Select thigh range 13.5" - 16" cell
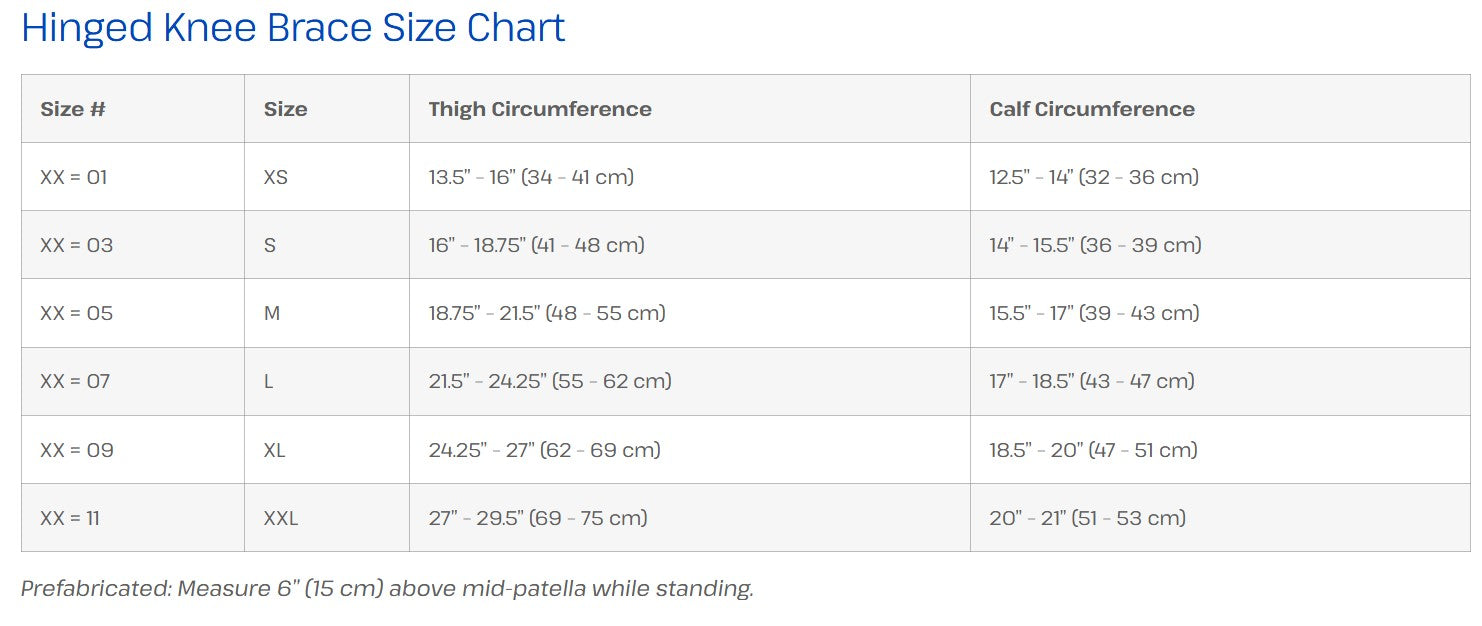 click(531, 177)
